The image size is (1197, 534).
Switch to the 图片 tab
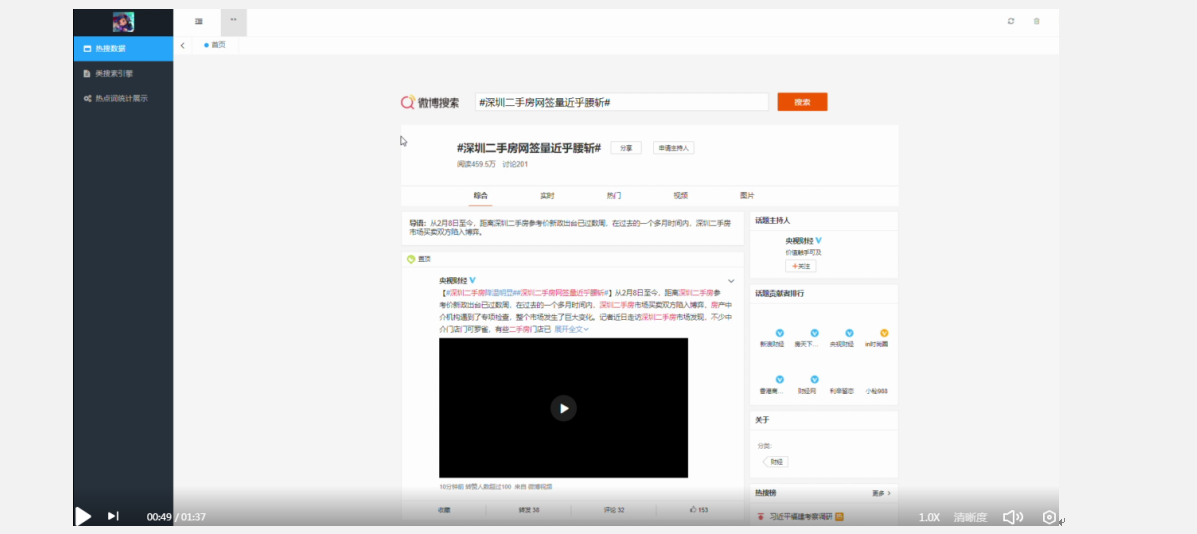tap(747, 196)
